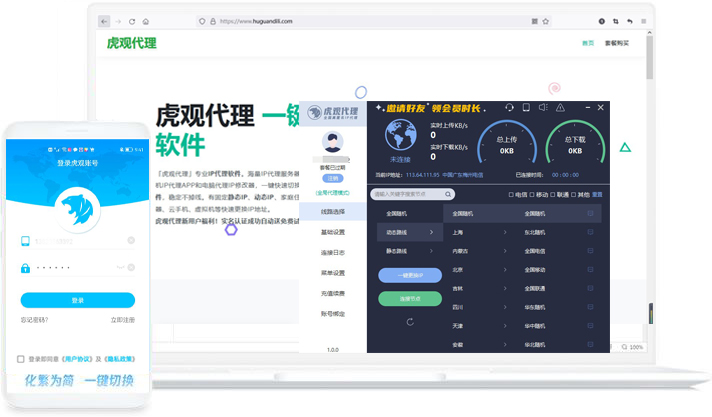
Task: Toggle the 其他 filter checkbox
Action: coord(574,194)
